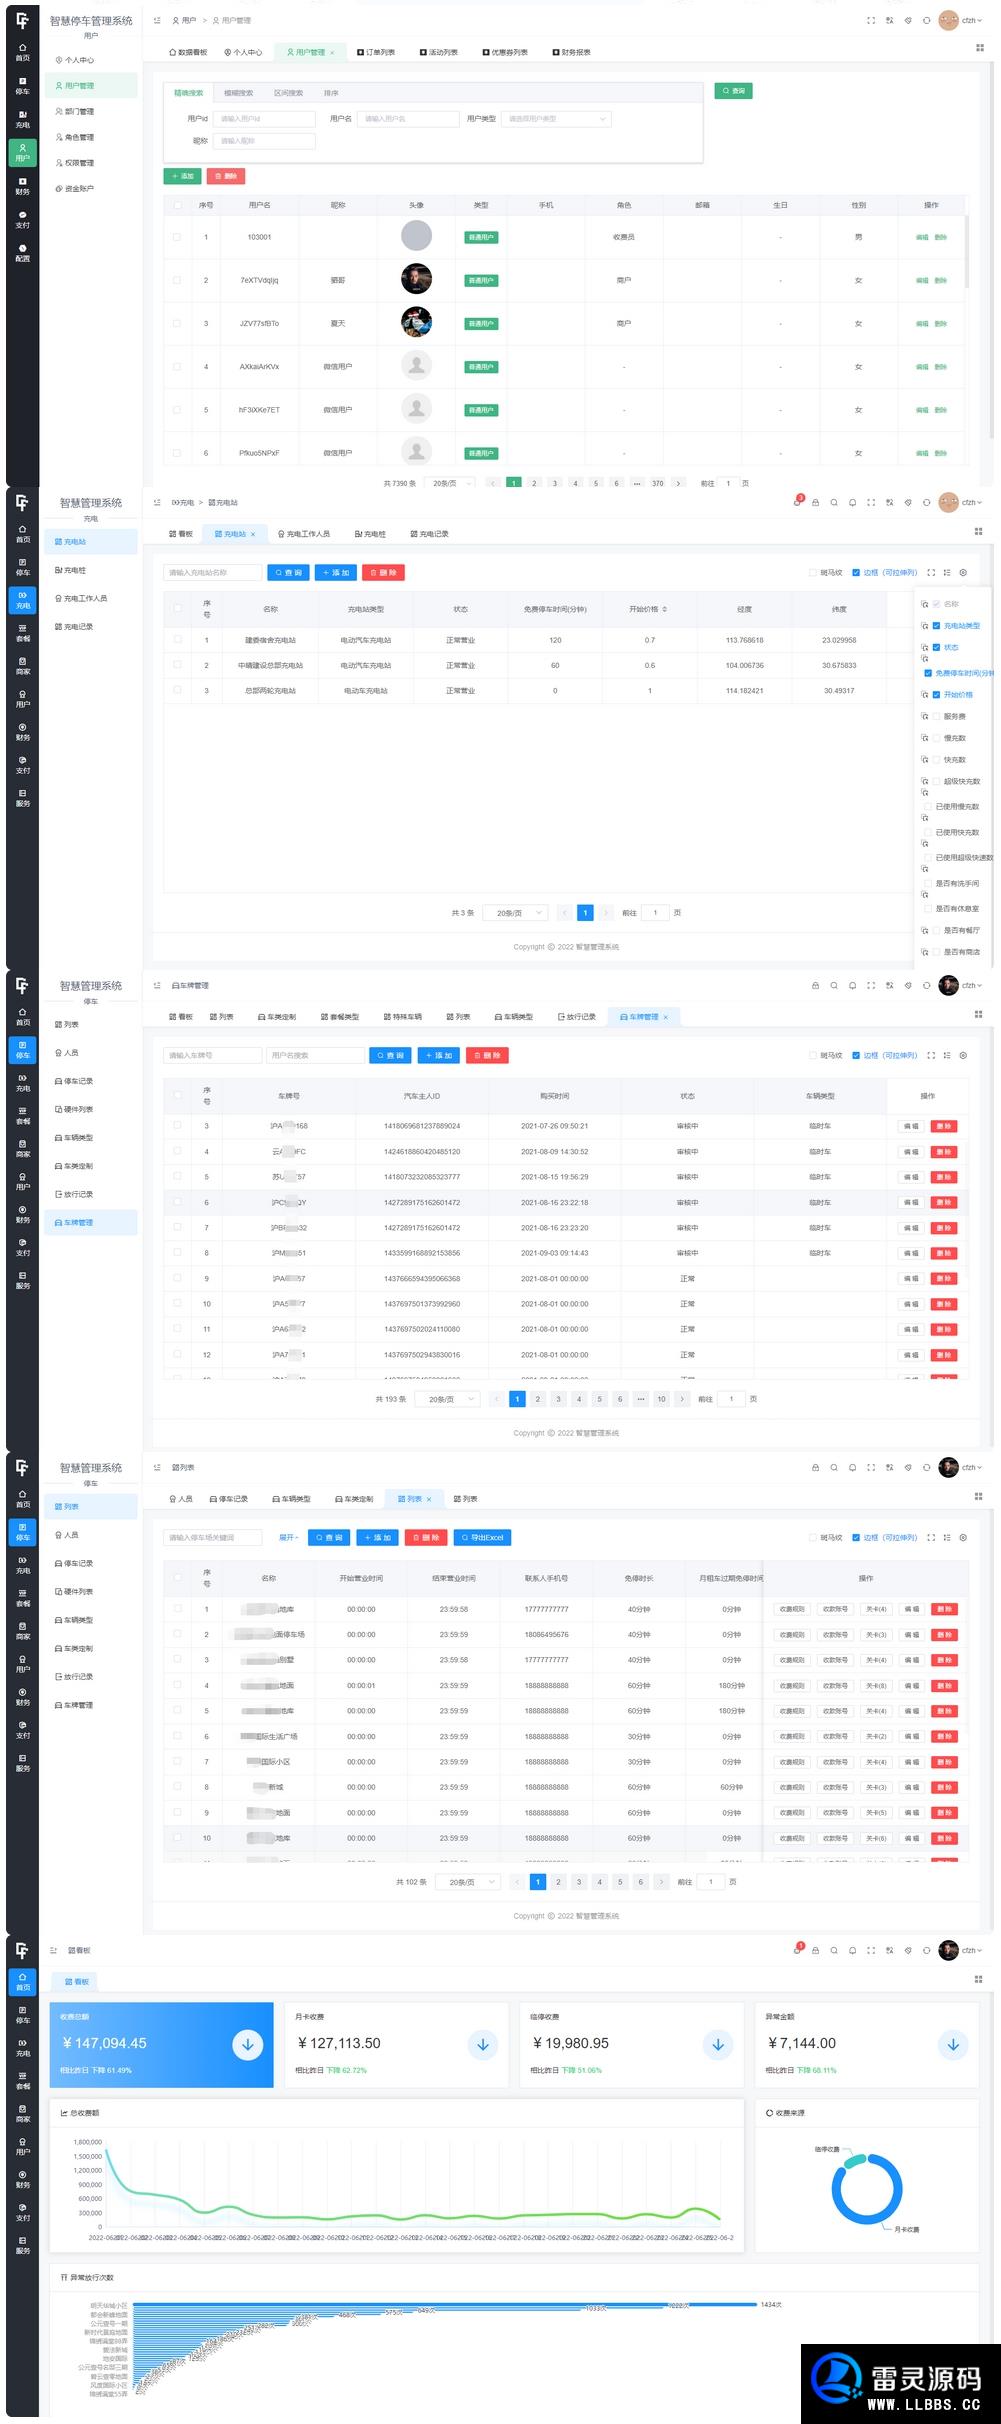Image resolution: width=1001 pixels, height=2424 pixels.
Task: Click refresh circle icon in user page header
Action: [x=927, y=20]
